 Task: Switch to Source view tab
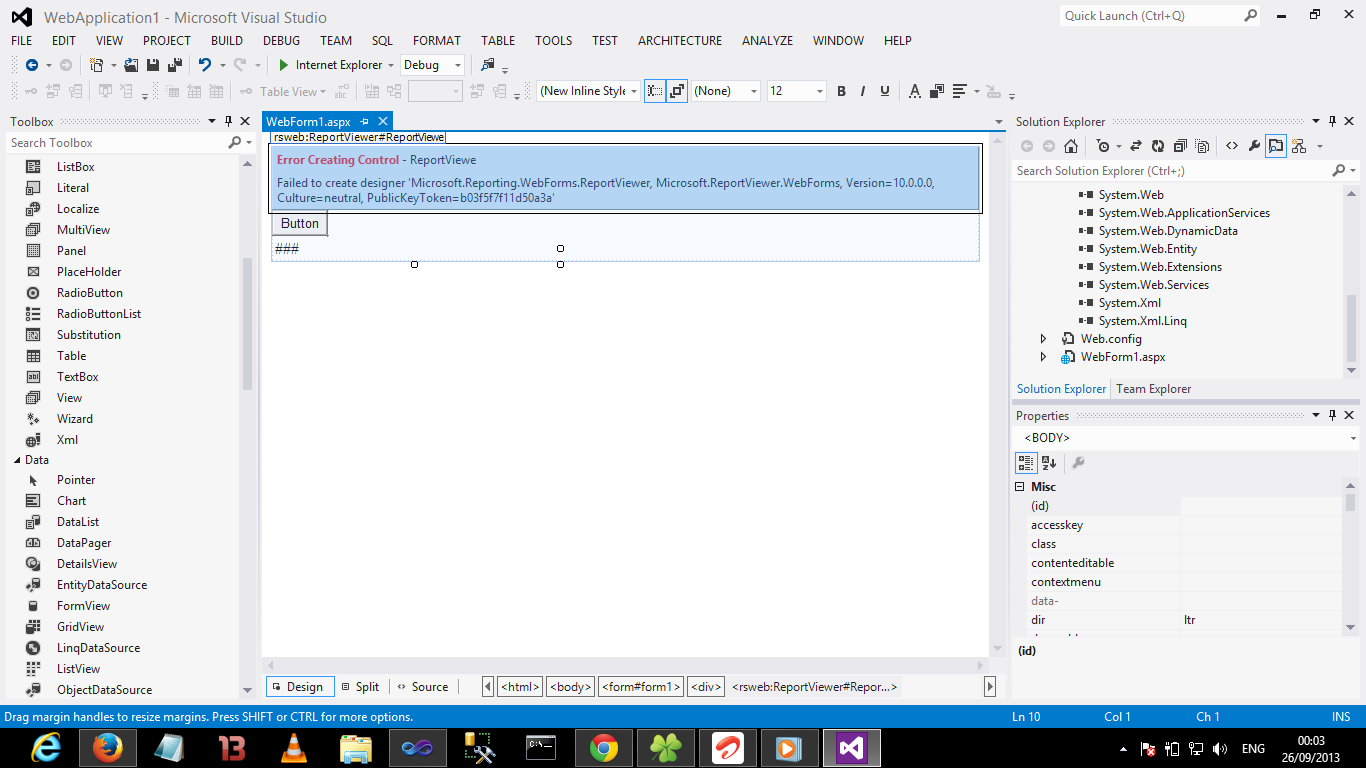422,687
